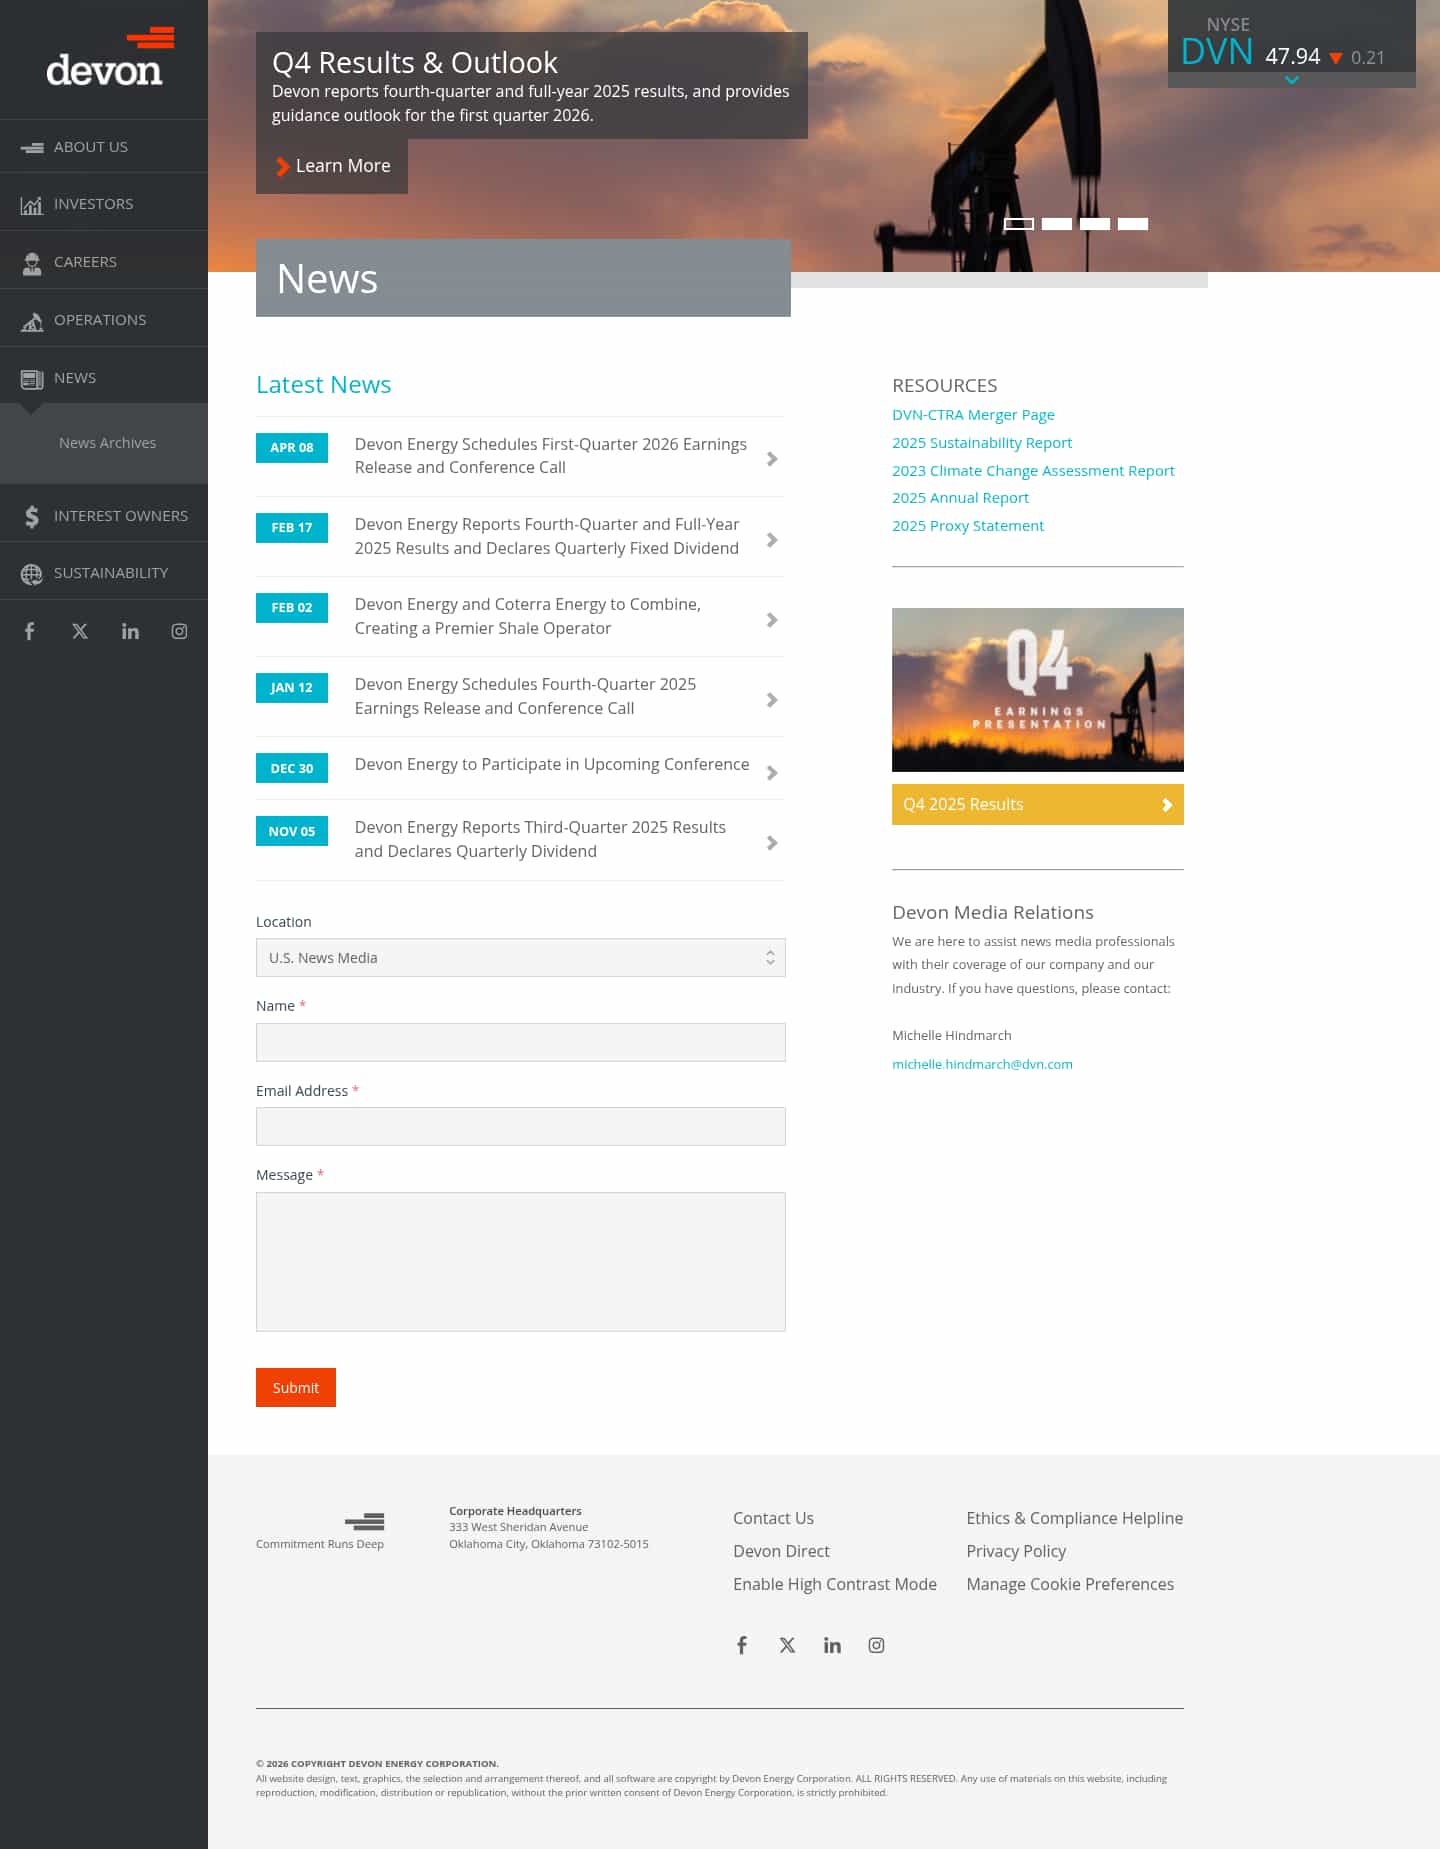The image size is (1440, 1849).
Task: Email michelle.hindmarch@dvn.com
Action: [982, 1064]
